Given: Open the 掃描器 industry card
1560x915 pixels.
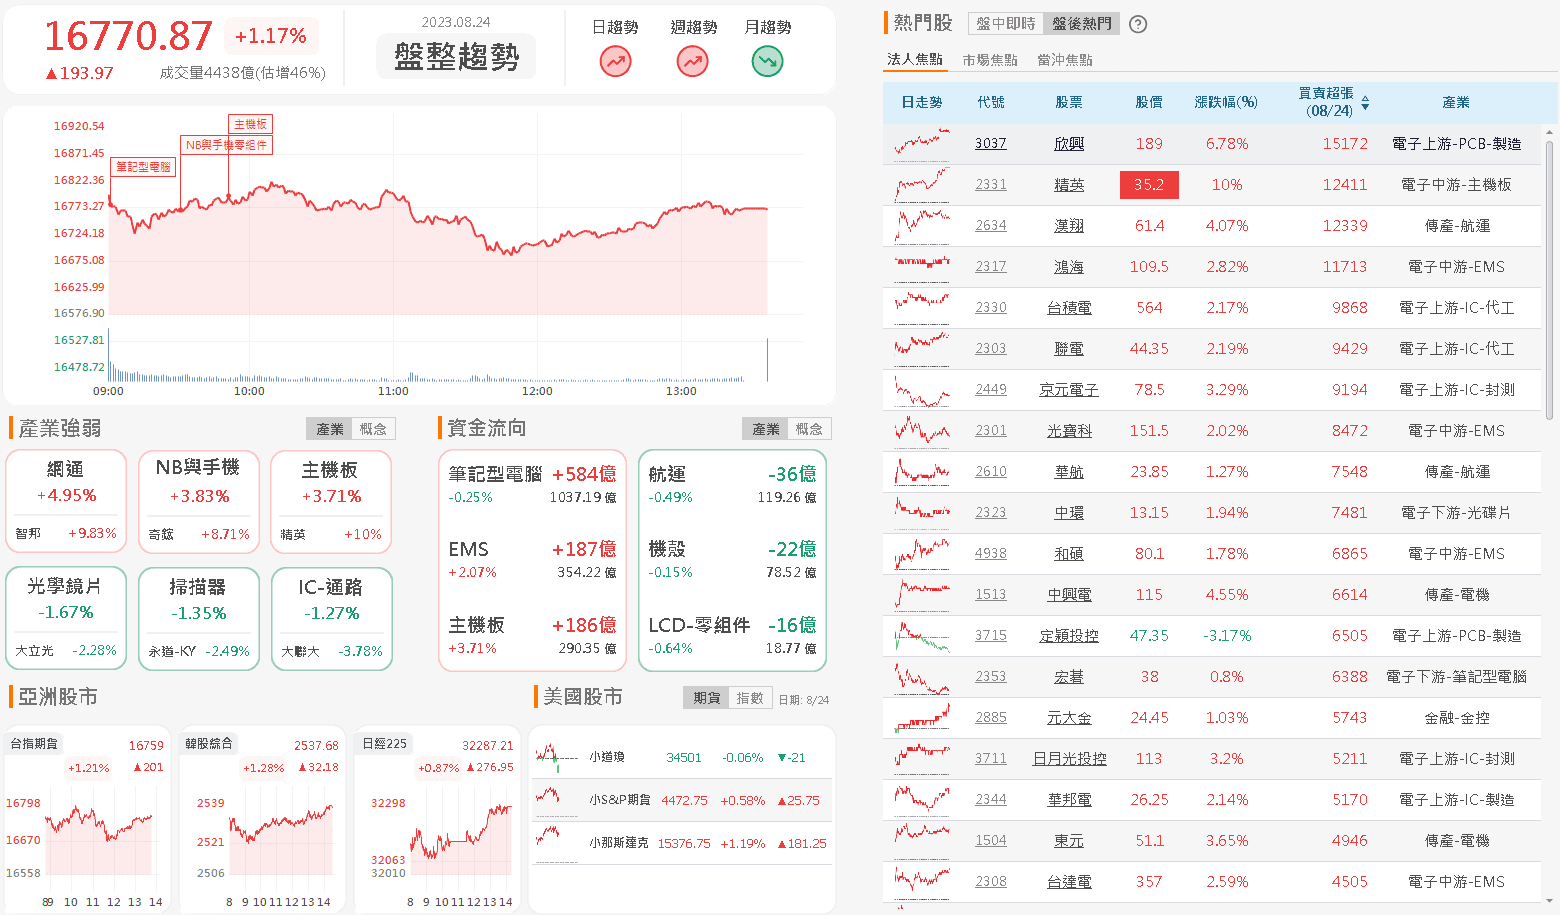Looking at the screenshot, I should [199, 619].
